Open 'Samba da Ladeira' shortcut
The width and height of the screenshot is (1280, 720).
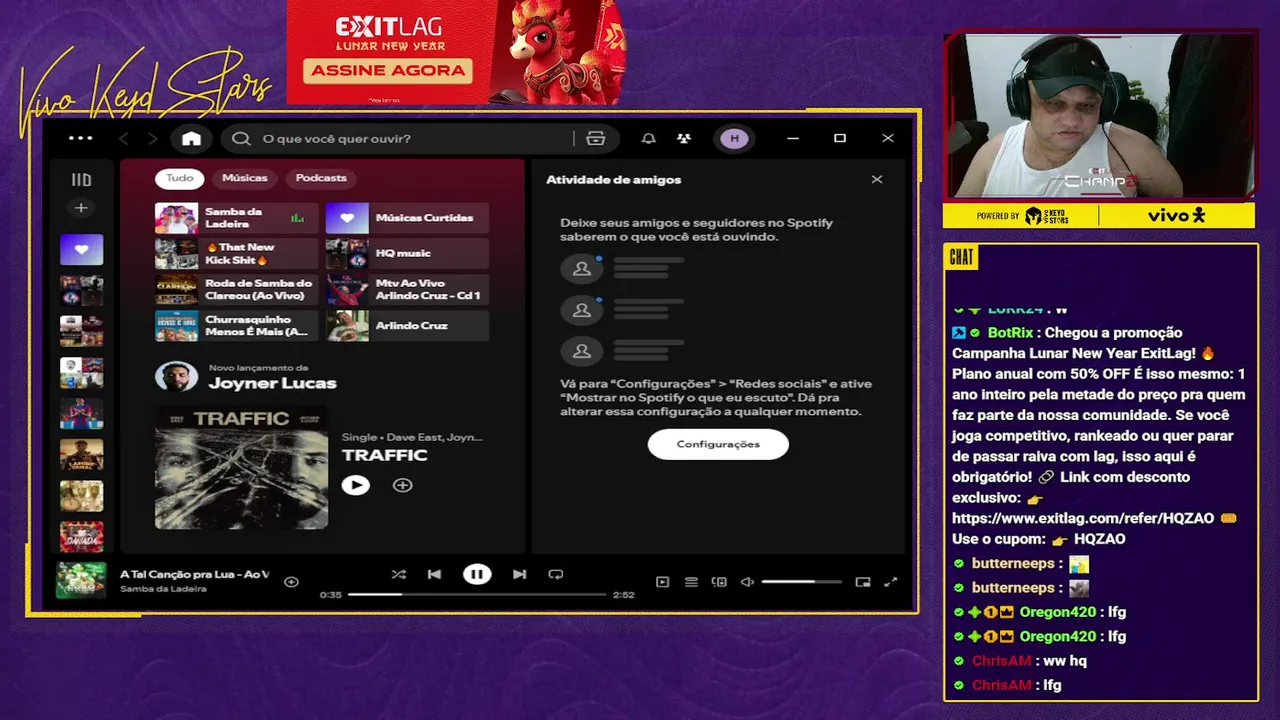click(x=236, y=218)
